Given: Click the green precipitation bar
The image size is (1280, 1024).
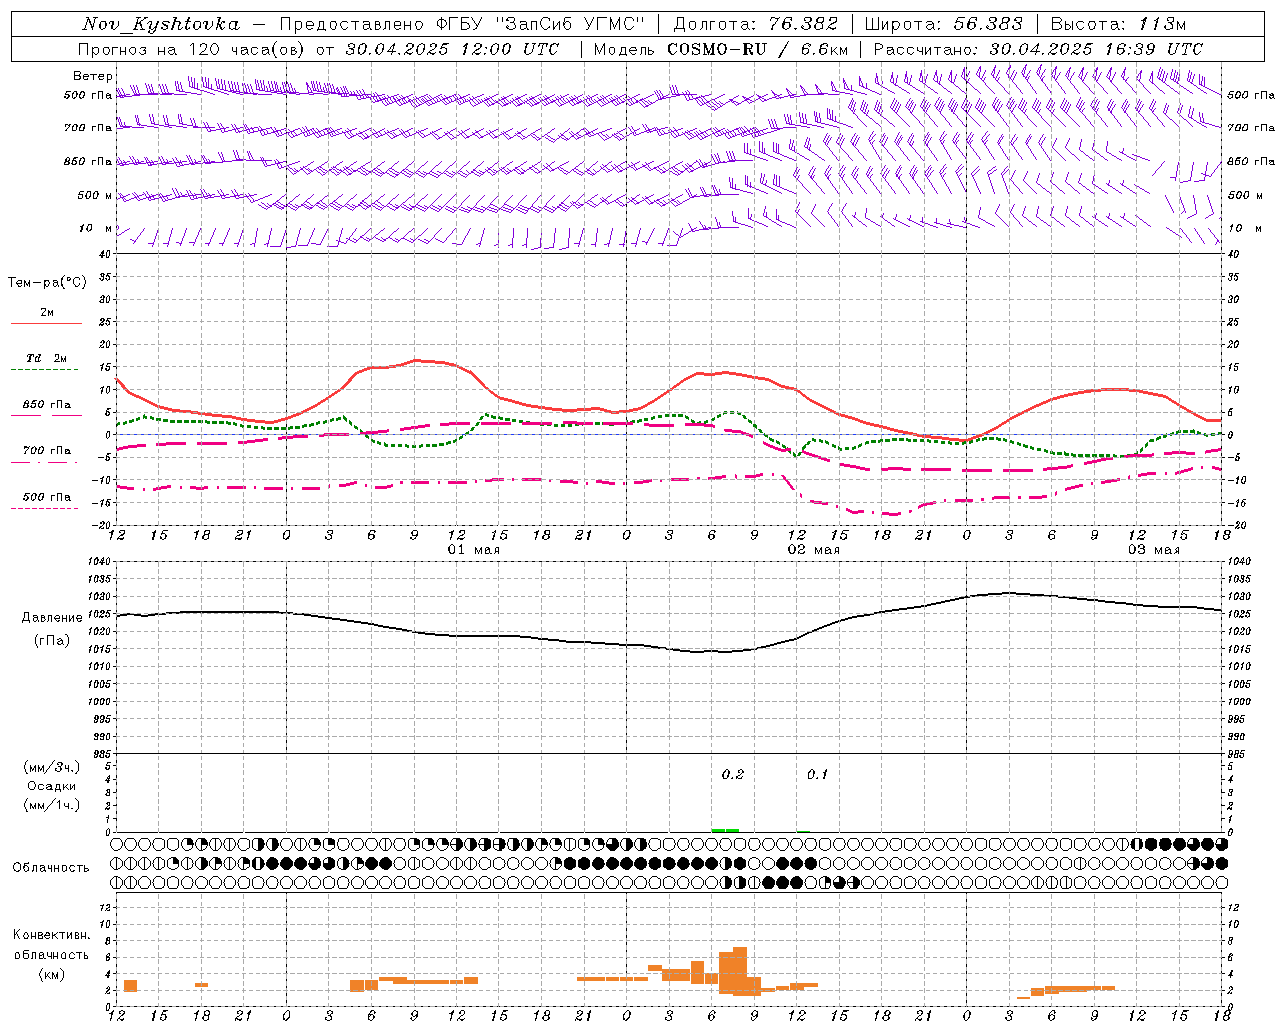Looking at the screenshot, I should click(x=725, y=830).
